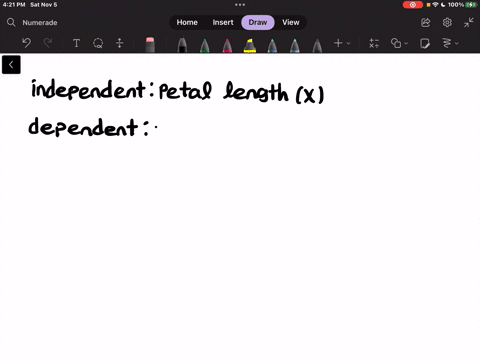Tap the Wi-Fi status icon
480x360 pixels.
[x=435, y=5]
